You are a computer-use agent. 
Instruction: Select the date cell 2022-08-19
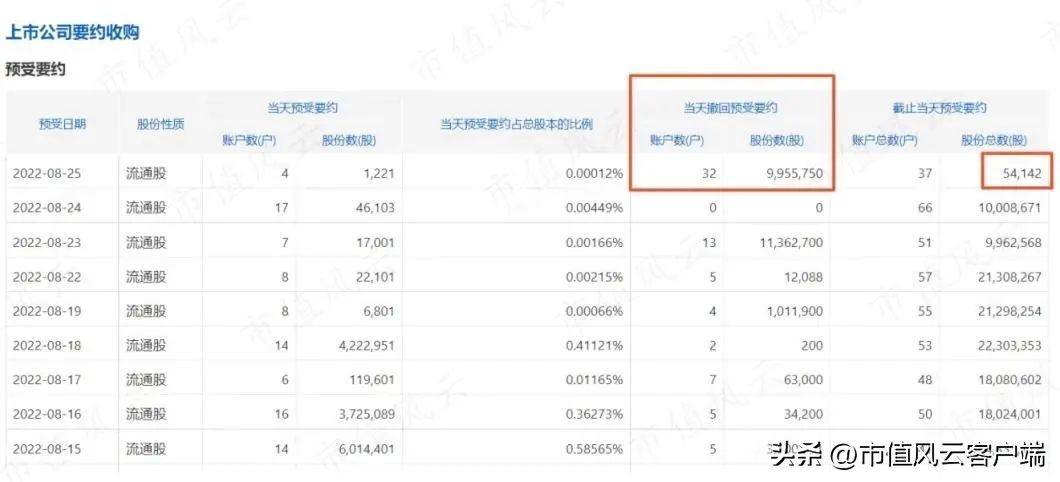coord(47,311)
